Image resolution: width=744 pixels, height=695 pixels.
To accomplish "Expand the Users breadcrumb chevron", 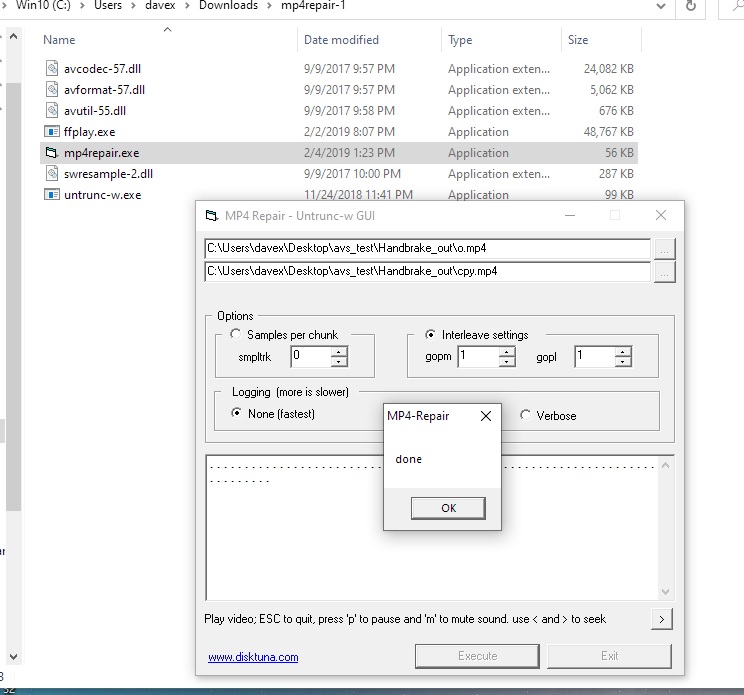I will pos(134,6).
